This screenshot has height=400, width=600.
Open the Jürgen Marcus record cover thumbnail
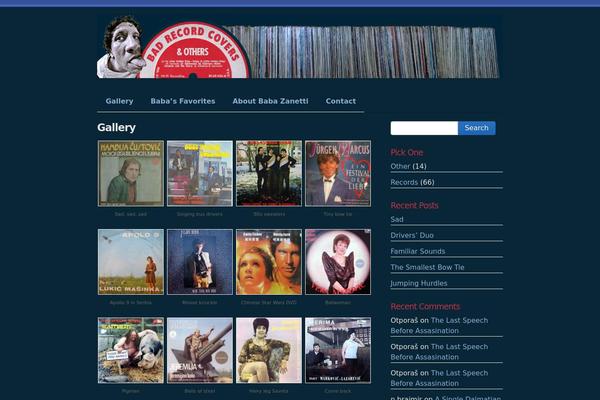click(x=338, y=173)
